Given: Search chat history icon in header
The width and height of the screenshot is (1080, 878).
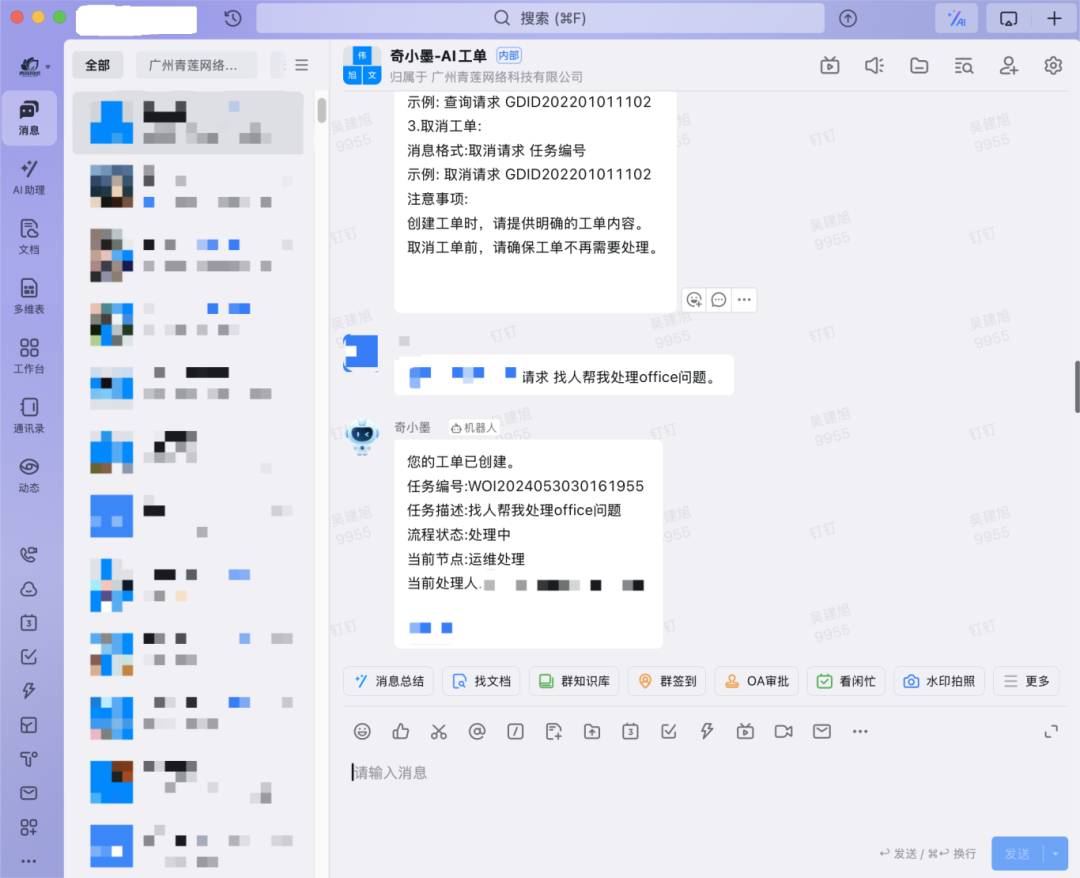Looking at the screenshot, I should point(964,65).
